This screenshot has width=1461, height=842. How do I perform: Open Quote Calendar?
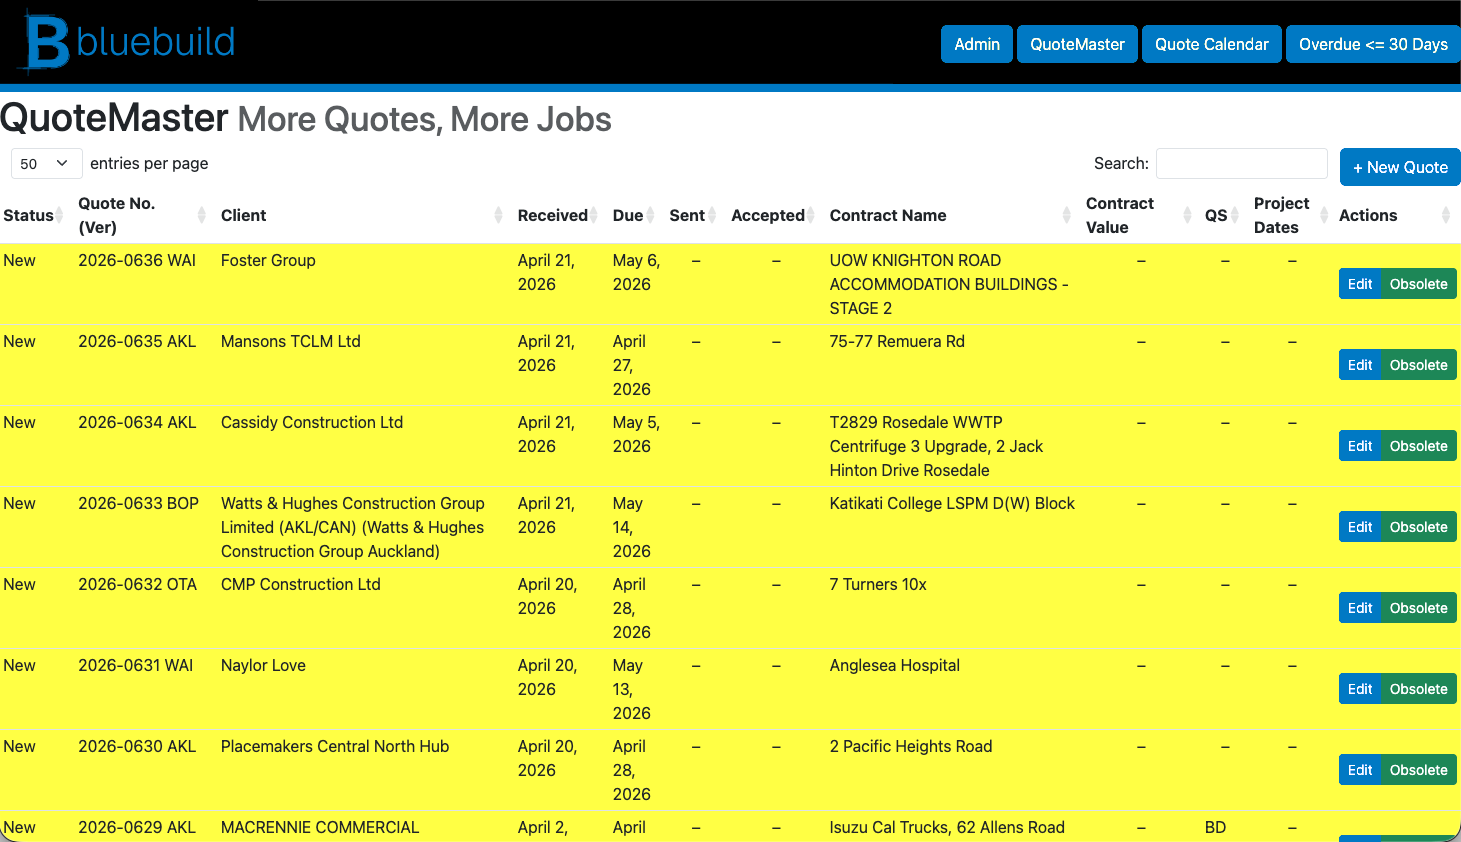[1211, 44]
